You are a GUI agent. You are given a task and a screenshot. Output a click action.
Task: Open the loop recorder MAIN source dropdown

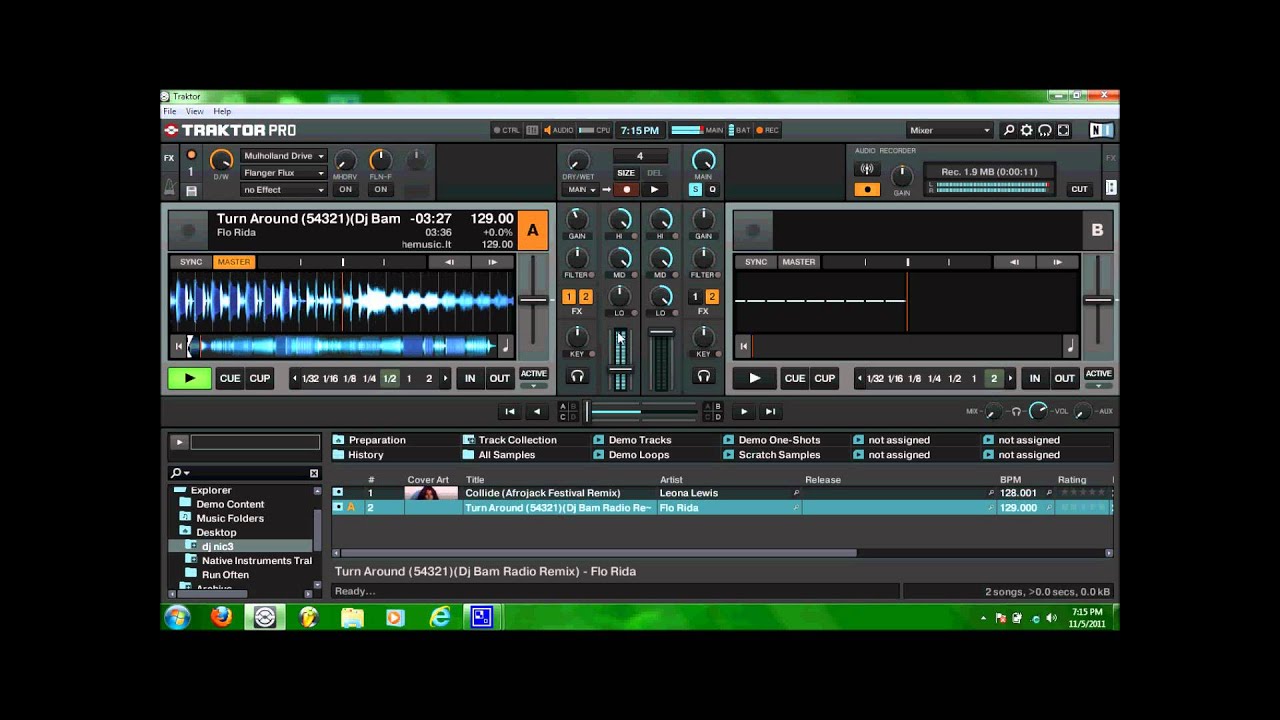(580, 189)
